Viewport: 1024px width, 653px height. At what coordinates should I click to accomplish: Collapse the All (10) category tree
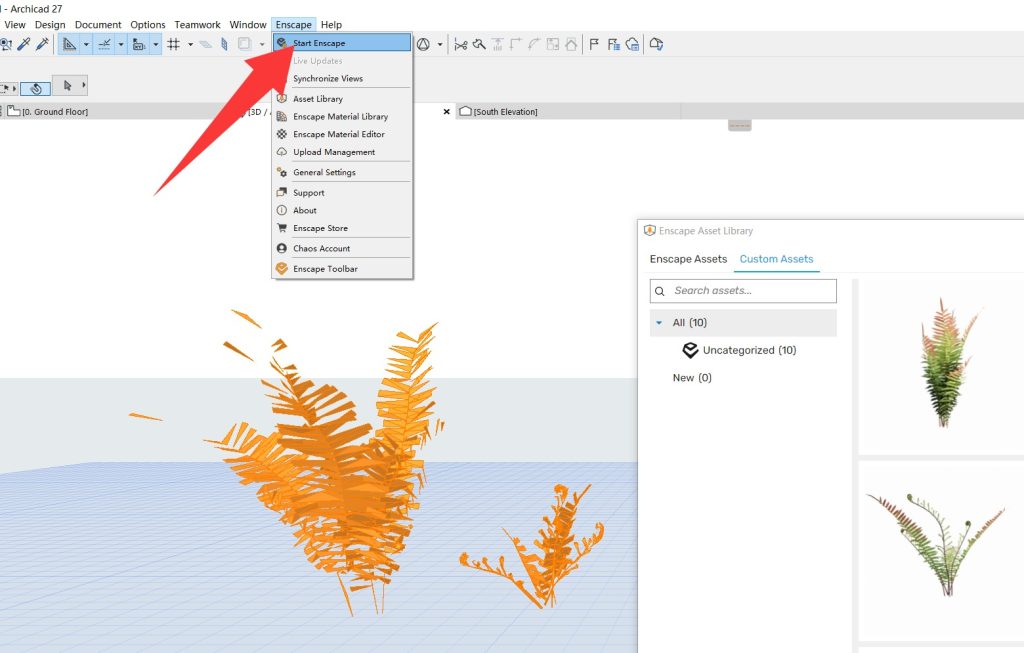pos(659,323)
